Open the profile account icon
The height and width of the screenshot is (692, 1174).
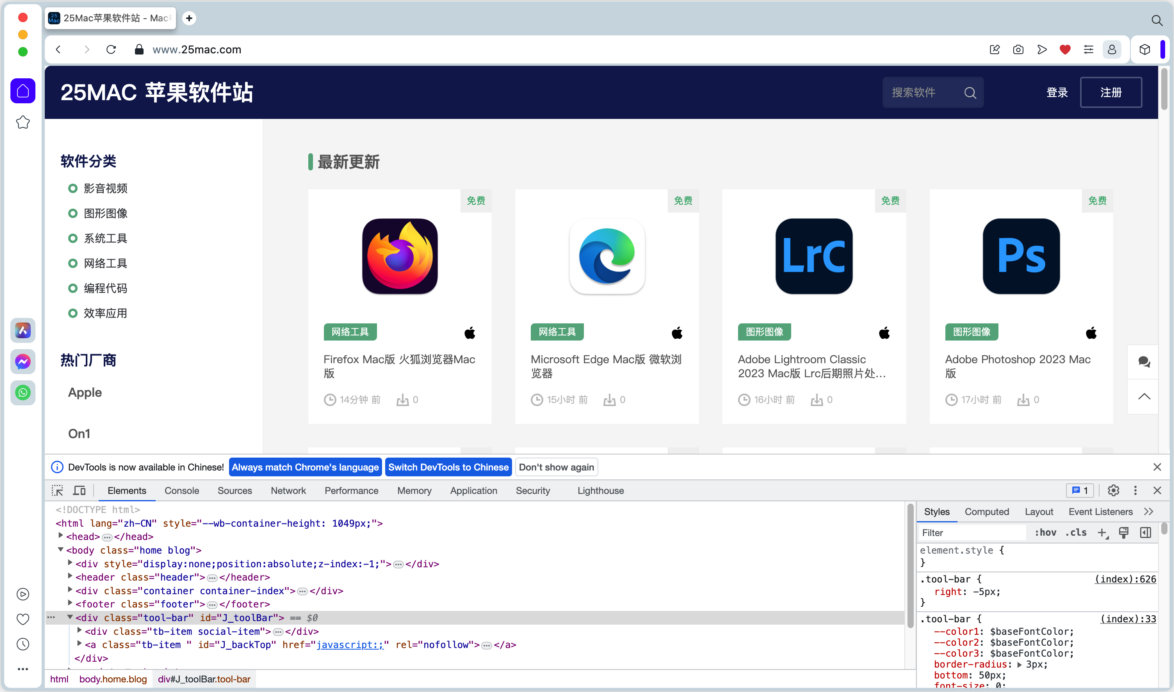click(1112, 49)
